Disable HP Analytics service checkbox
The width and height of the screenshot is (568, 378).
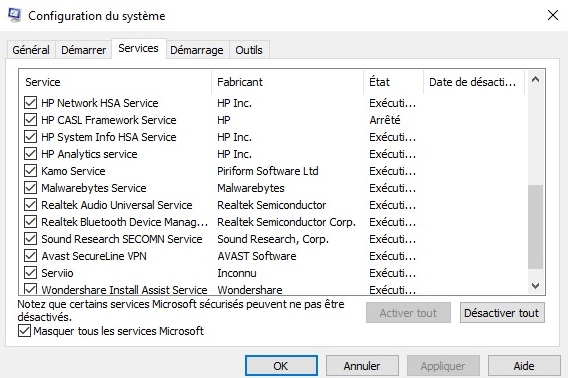[x=30, y=154]
